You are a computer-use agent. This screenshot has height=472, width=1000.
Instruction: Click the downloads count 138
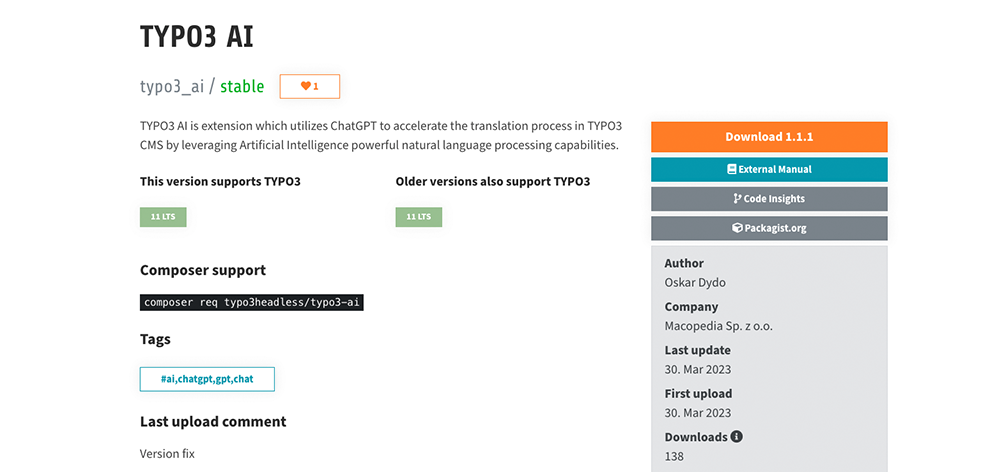(675, 456)
